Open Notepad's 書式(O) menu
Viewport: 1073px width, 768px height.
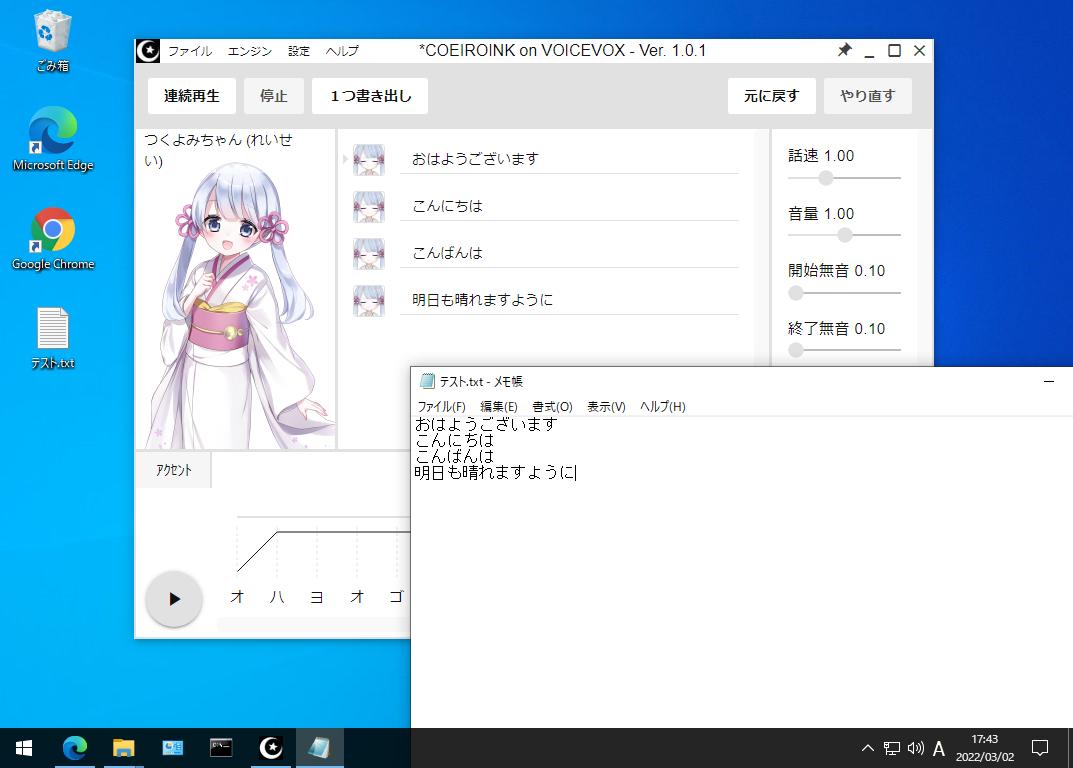(552, 407)
